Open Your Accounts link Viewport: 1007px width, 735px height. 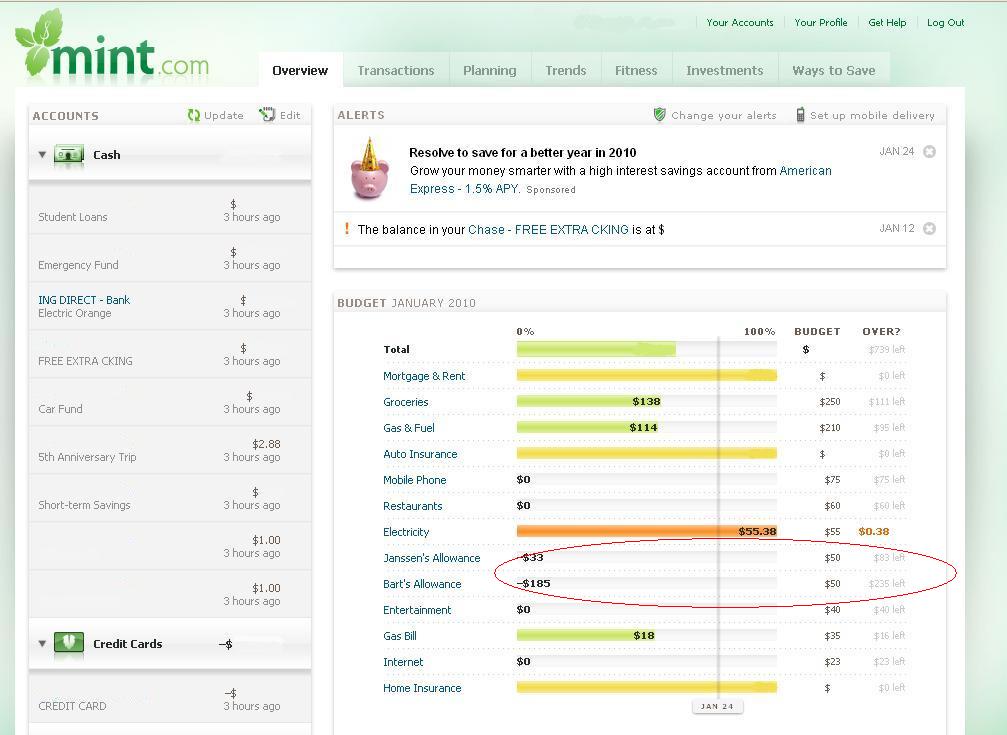(740, 22)
